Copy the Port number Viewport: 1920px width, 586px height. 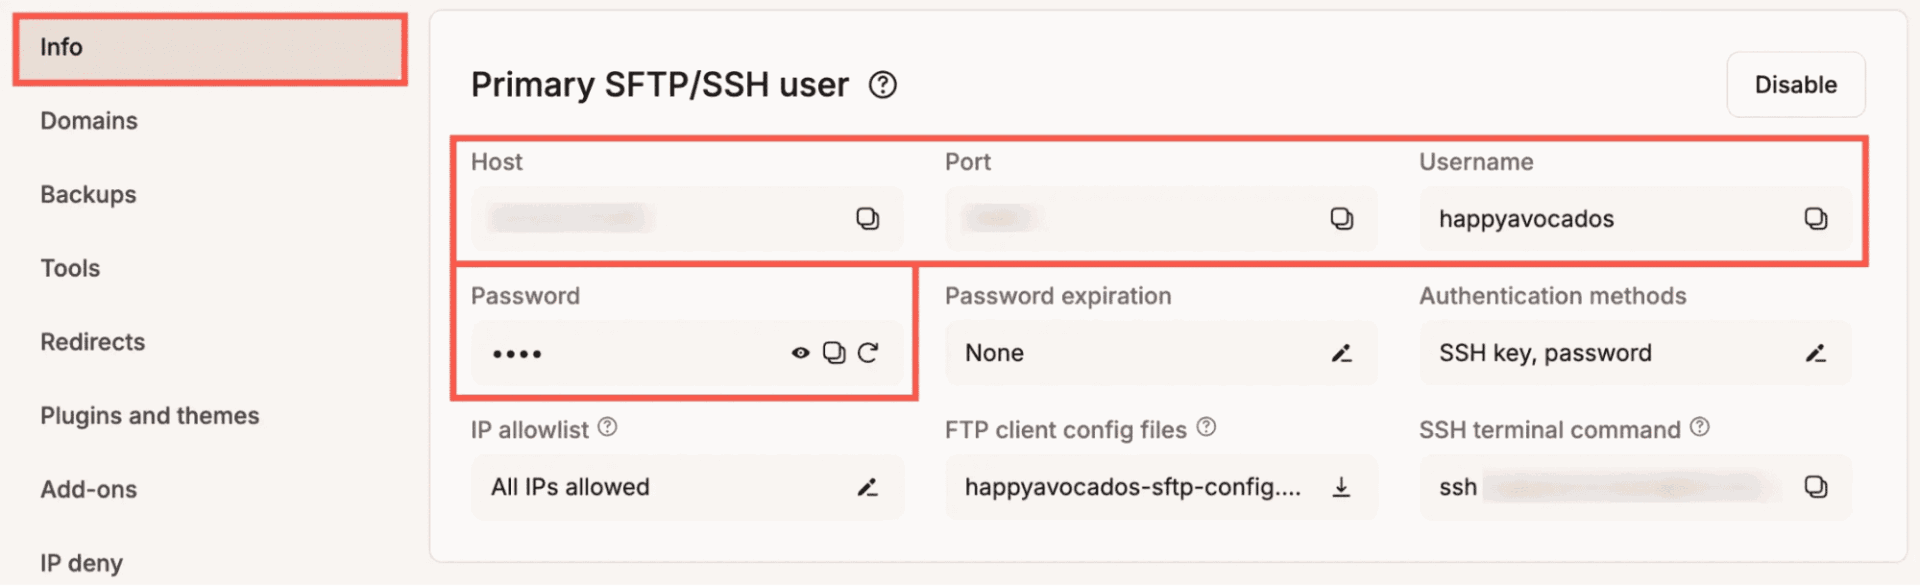(1343, 218)
